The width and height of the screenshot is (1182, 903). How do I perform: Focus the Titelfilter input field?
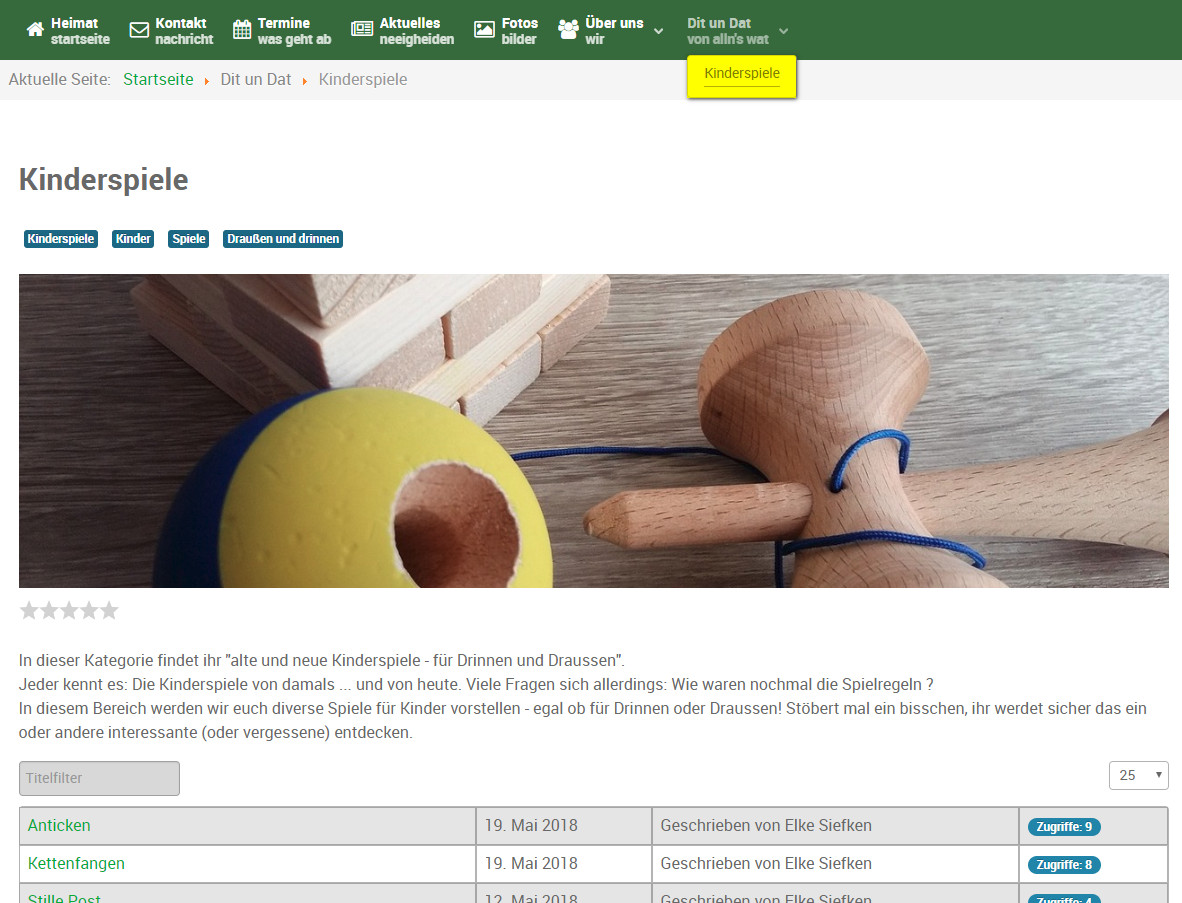point(100,778)
